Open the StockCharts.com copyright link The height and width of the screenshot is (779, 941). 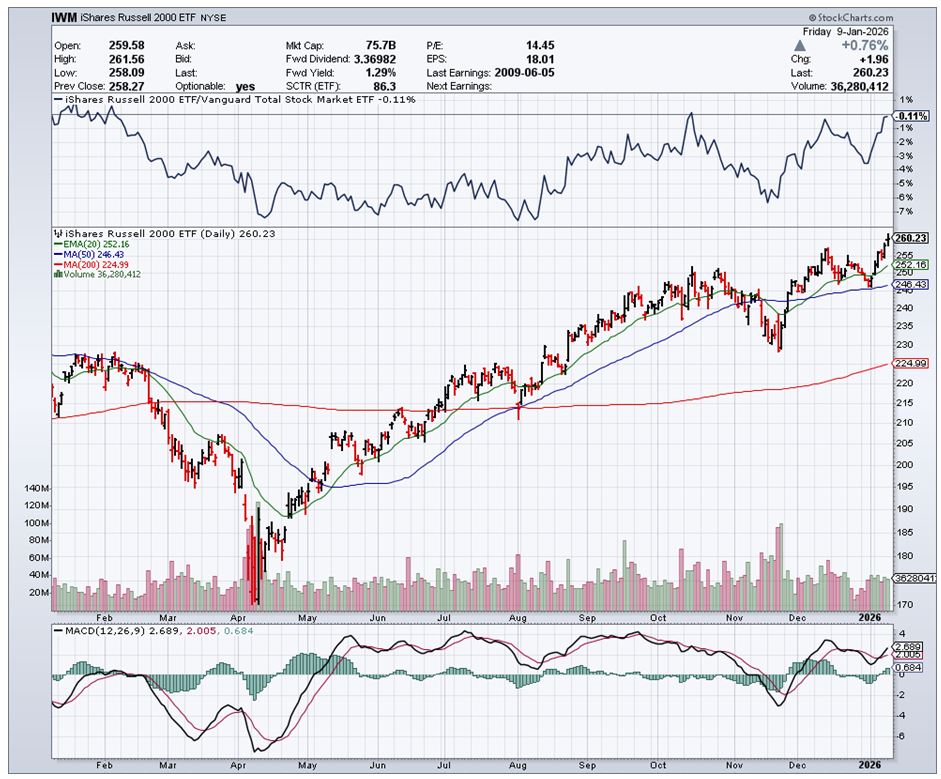point(856,17)
